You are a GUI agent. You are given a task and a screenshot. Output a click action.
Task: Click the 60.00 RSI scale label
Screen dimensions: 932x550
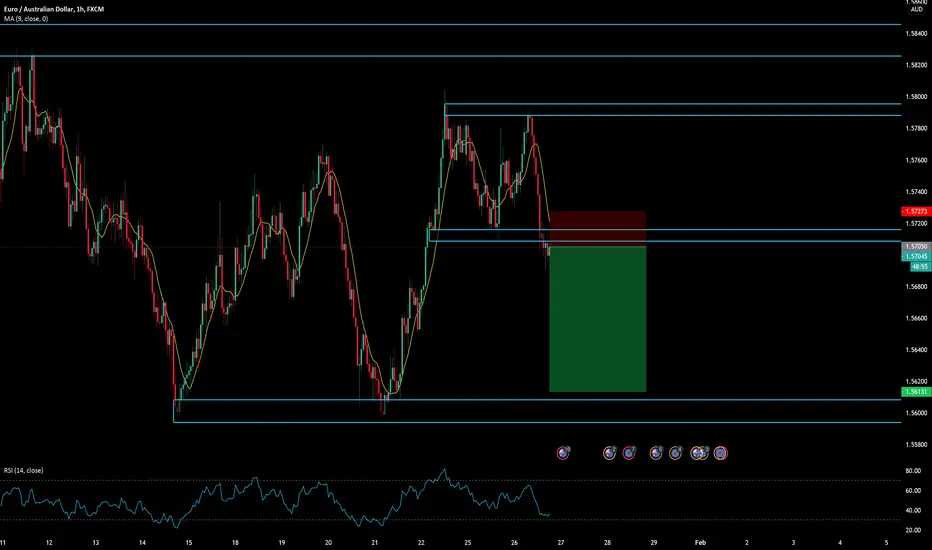click(x=913, y=491)
